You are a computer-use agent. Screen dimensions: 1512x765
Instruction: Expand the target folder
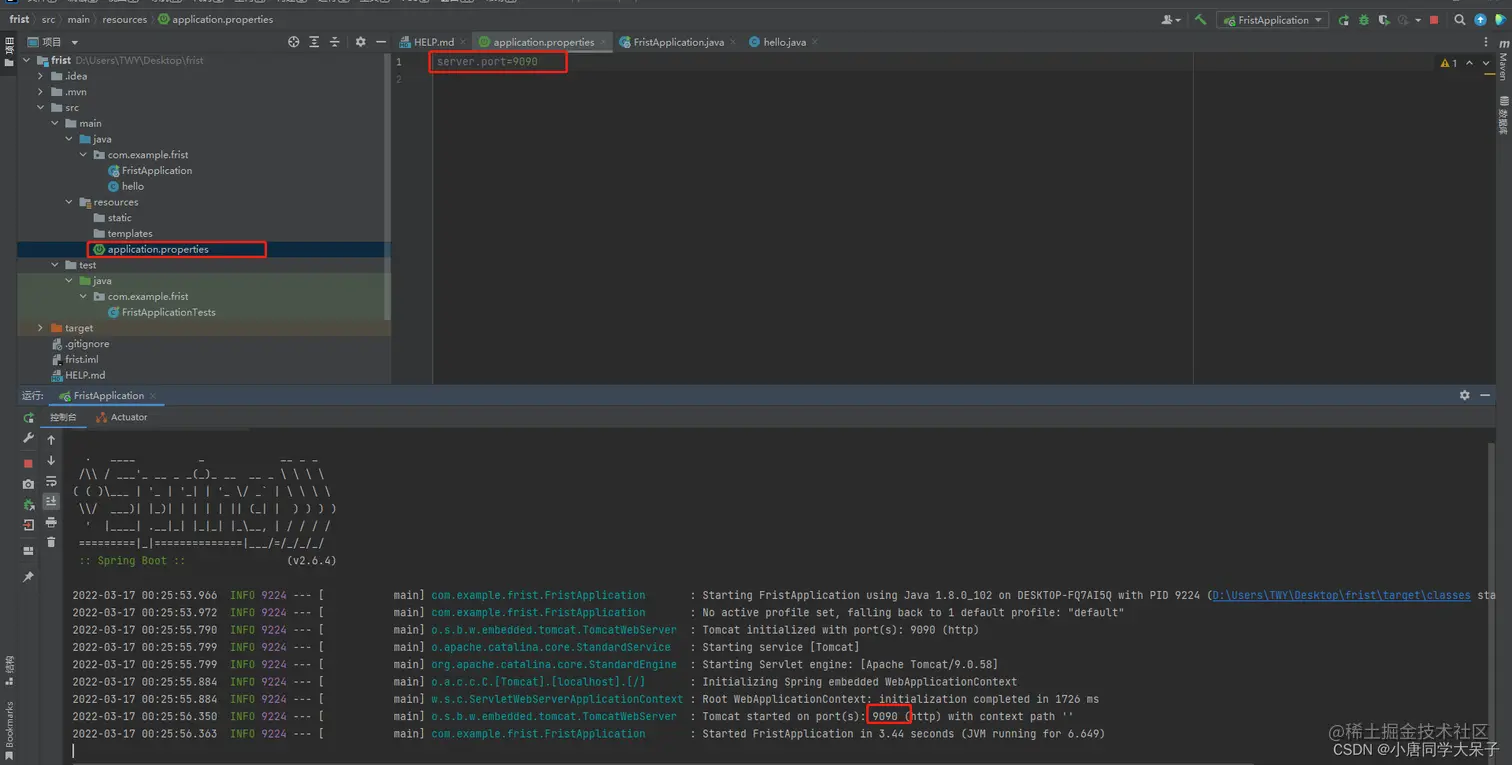tap(41, 328)
